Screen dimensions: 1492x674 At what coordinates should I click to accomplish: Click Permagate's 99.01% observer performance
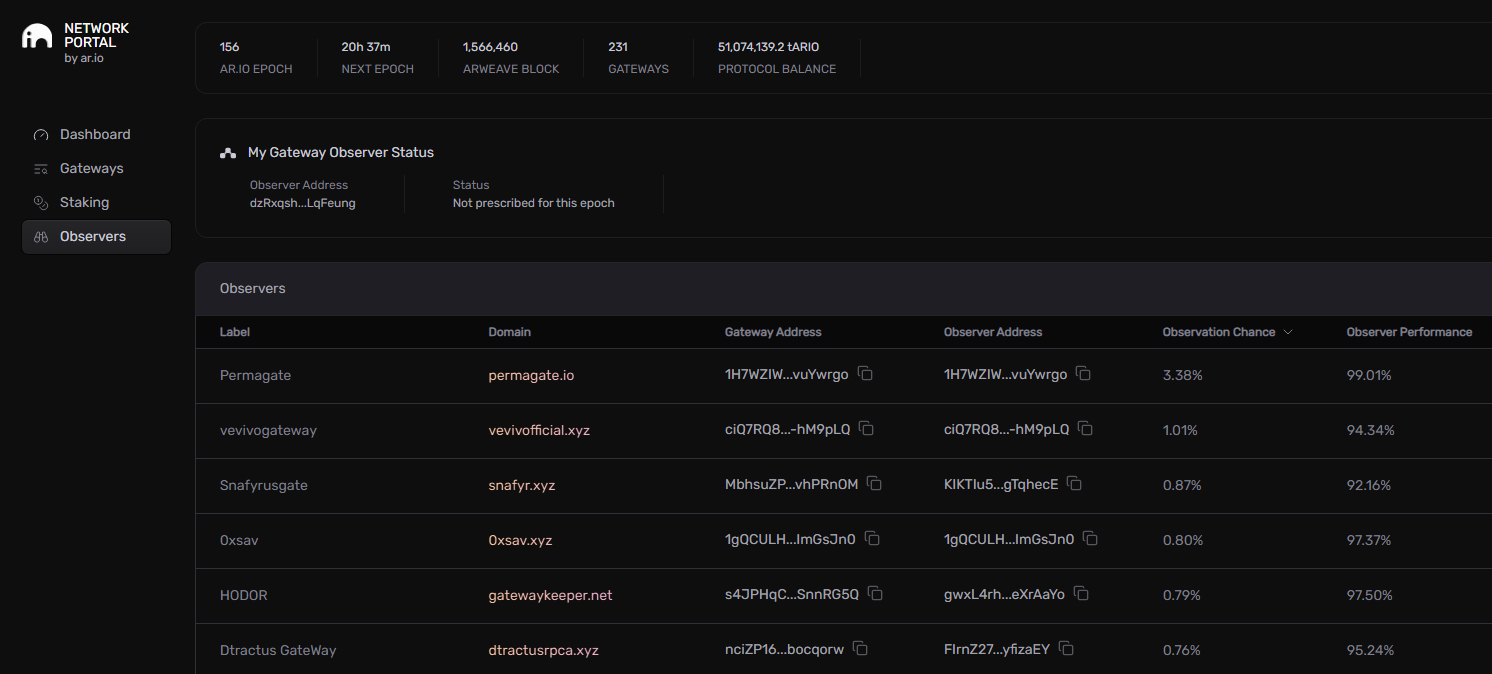(x=1369, y=375)
